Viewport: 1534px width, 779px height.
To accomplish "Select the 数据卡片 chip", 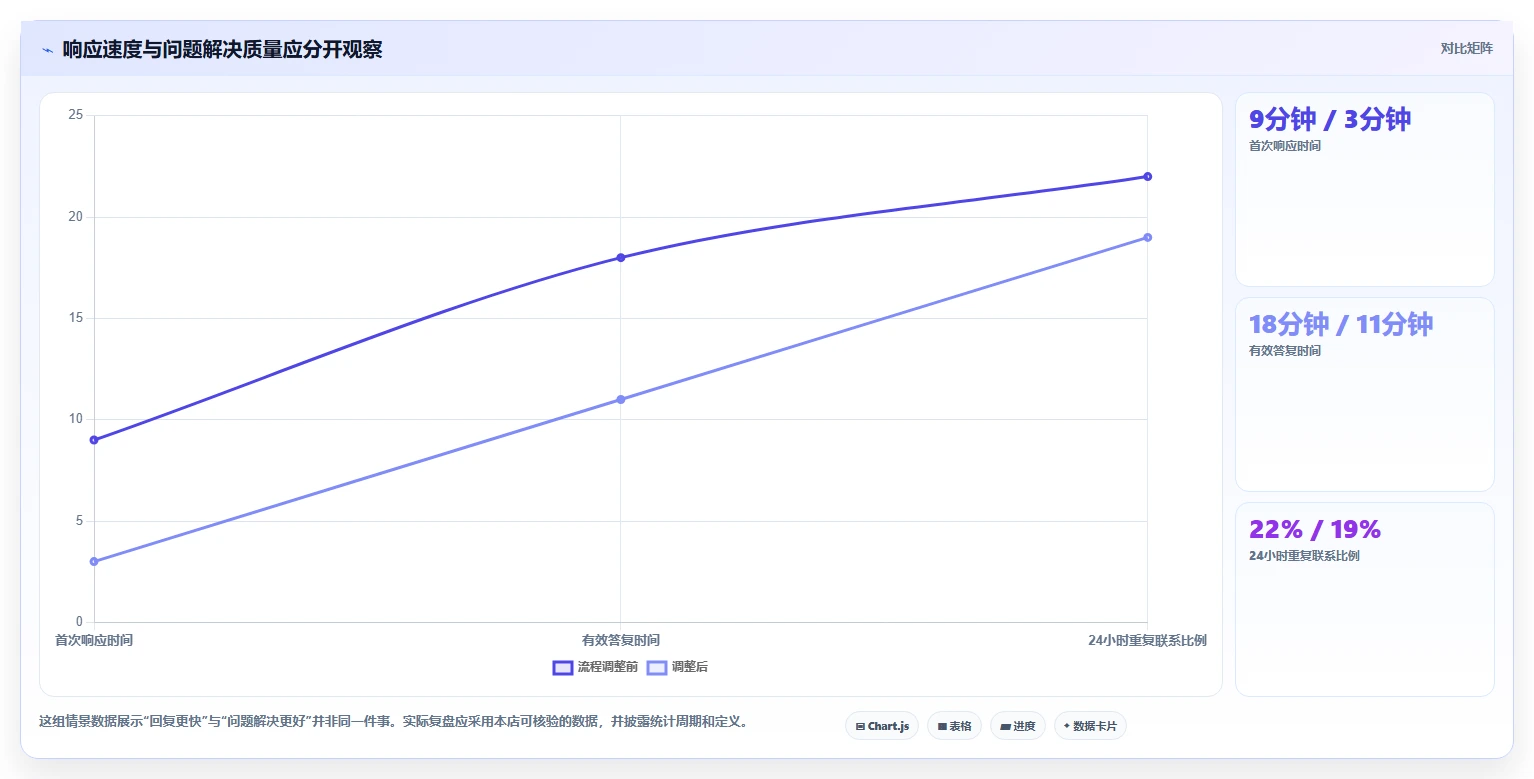I will [x=1090, y=726].
